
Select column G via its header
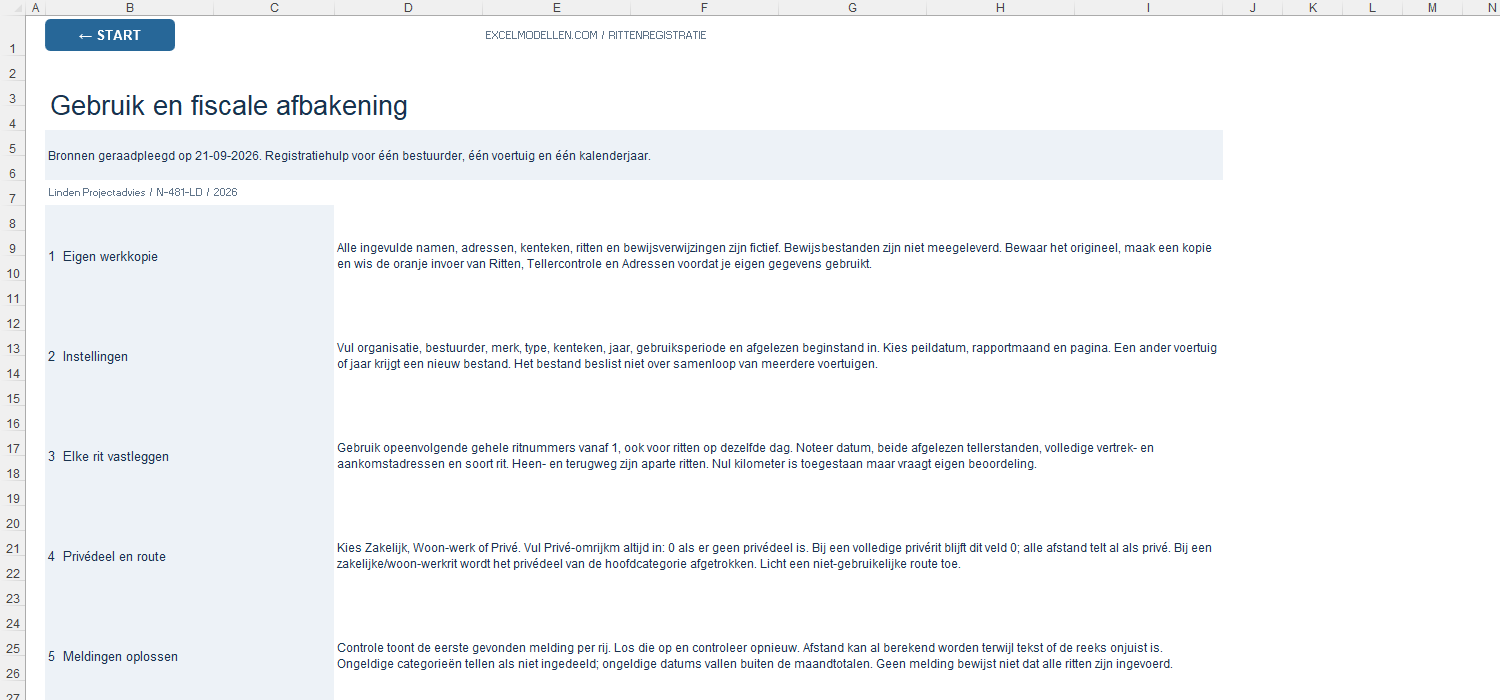852,8
